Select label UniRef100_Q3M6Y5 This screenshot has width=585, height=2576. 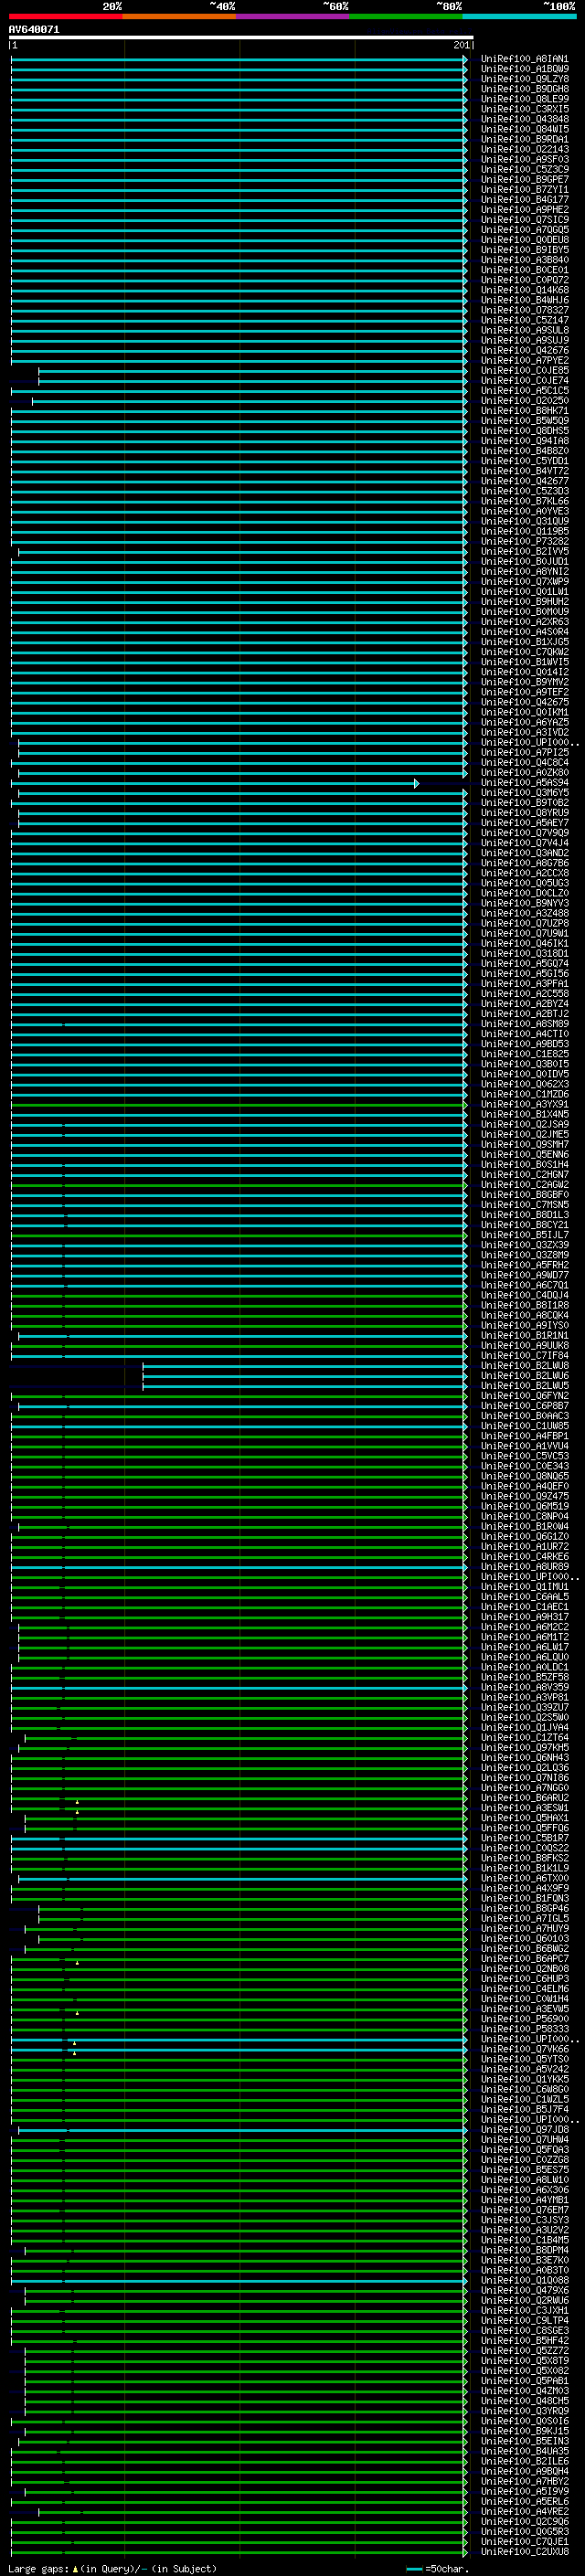[x=524, y=793]
